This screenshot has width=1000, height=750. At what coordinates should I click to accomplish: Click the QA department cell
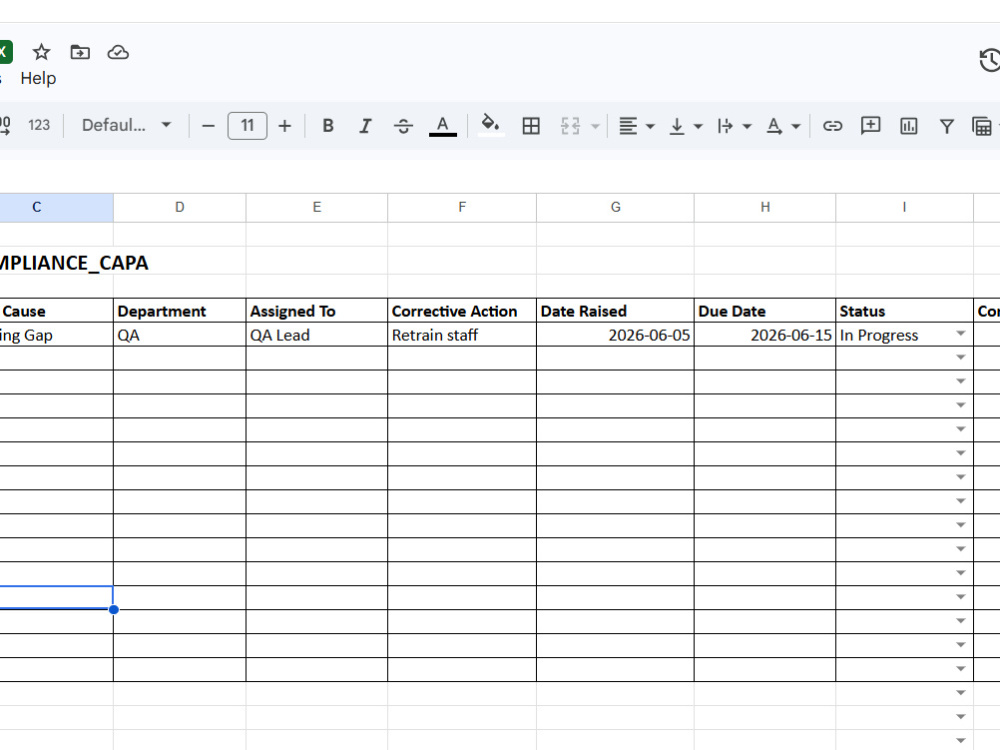180,335
